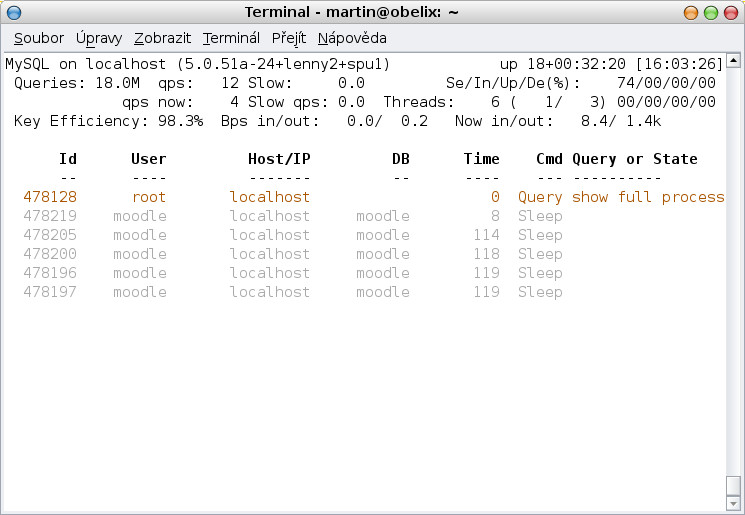Click 'show full process' query text
Image resolution: width=745 pixels, height=515 pixels.
click(x=648, y=197)
